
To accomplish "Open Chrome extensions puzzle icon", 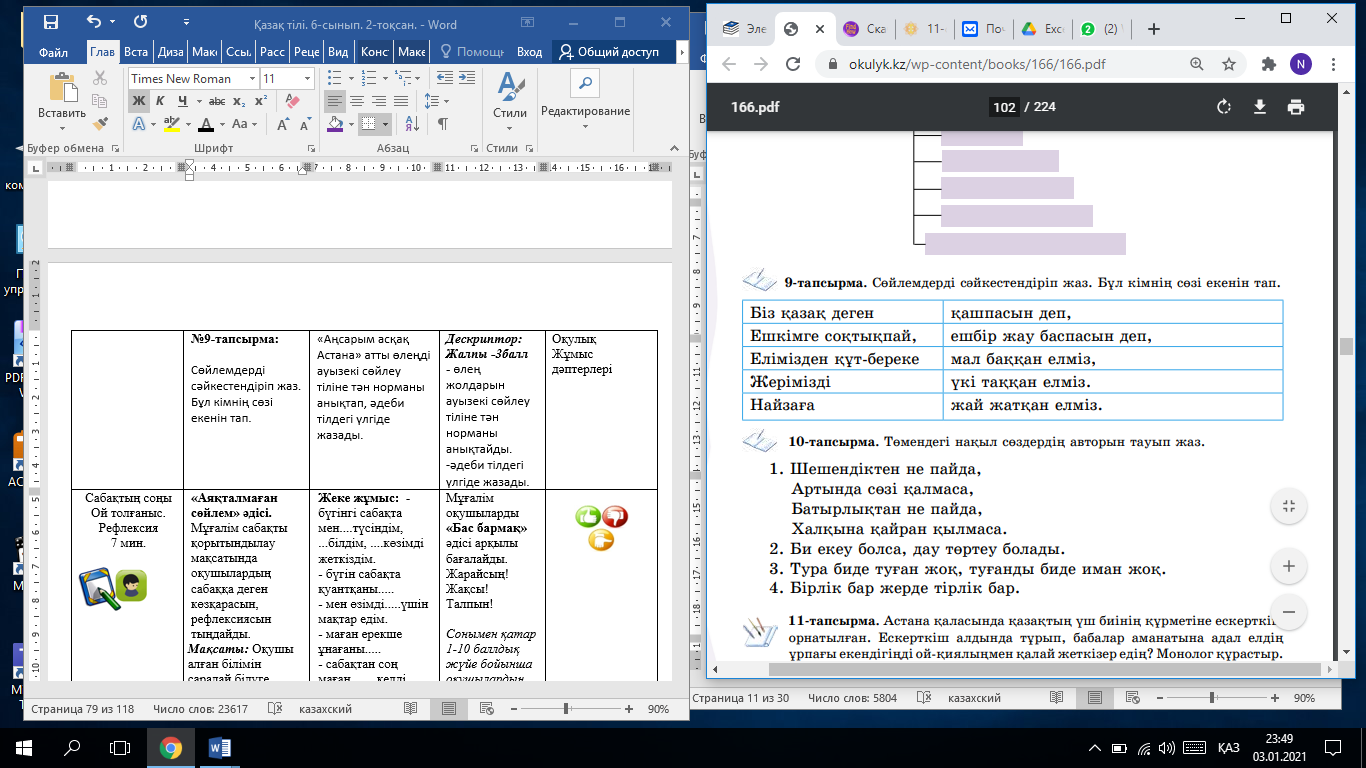I will [x=1269, y=64].
